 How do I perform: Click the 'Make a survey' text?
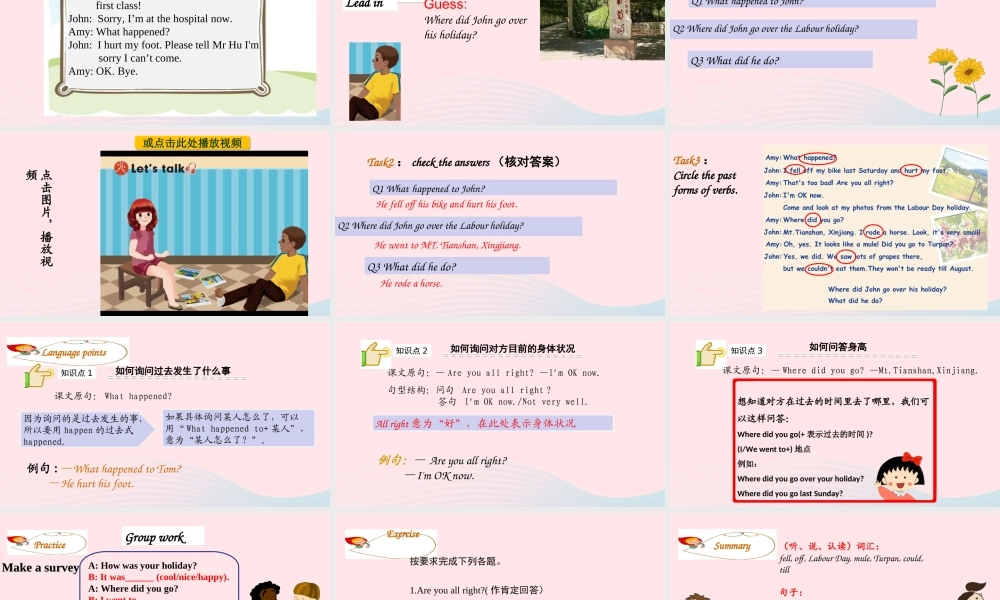[x=40, y=567]
